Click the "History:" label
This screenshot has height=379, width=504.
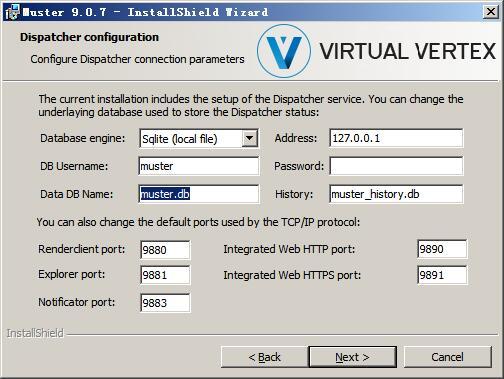[x=294, y=194]
